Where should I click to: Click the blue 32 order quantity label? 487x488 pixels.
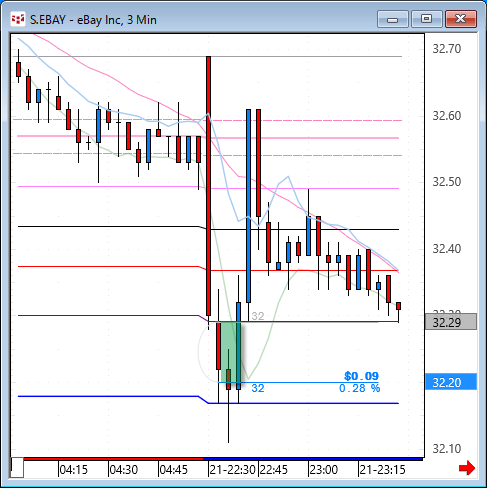pos(258,388)
